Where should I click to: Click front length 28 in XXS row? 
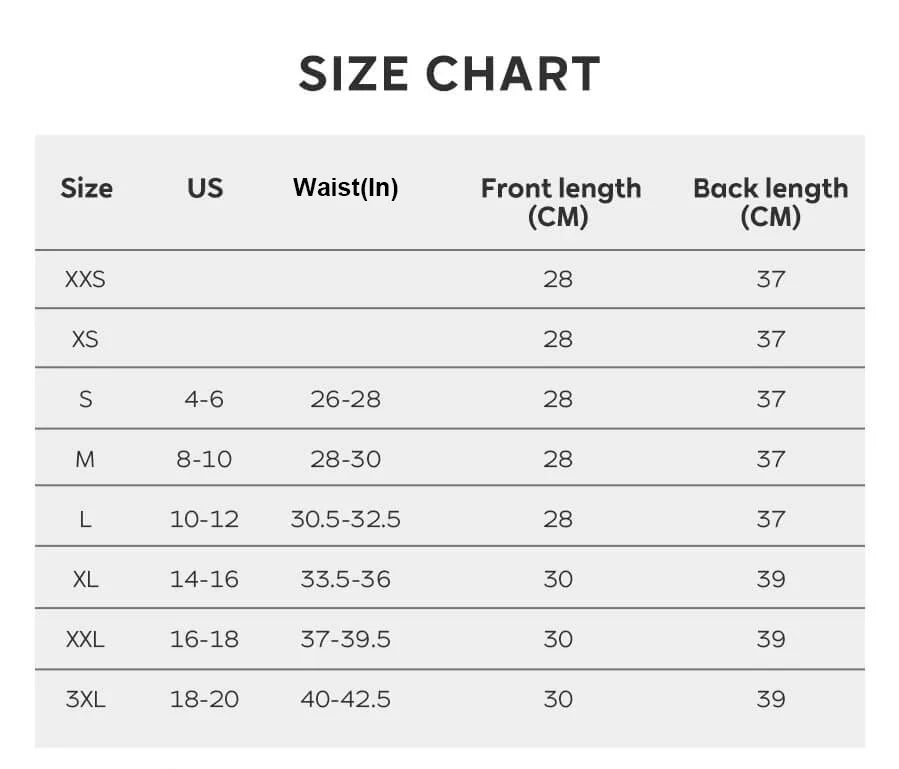click(558, 279)
